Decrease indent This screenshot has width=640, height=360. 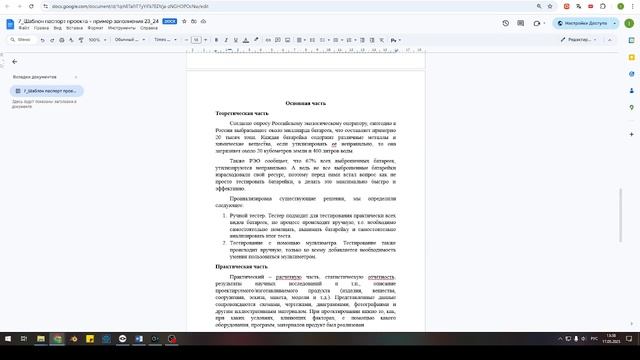point(362,40)
